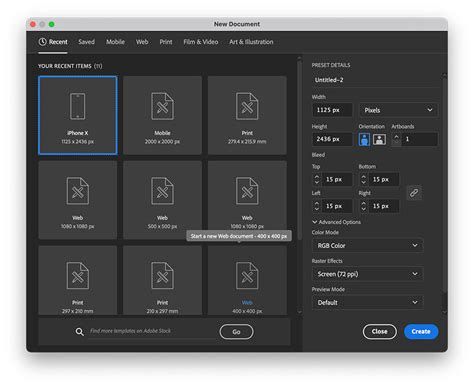Set portrait orientation
474x387 pixels.
point(364,139)
